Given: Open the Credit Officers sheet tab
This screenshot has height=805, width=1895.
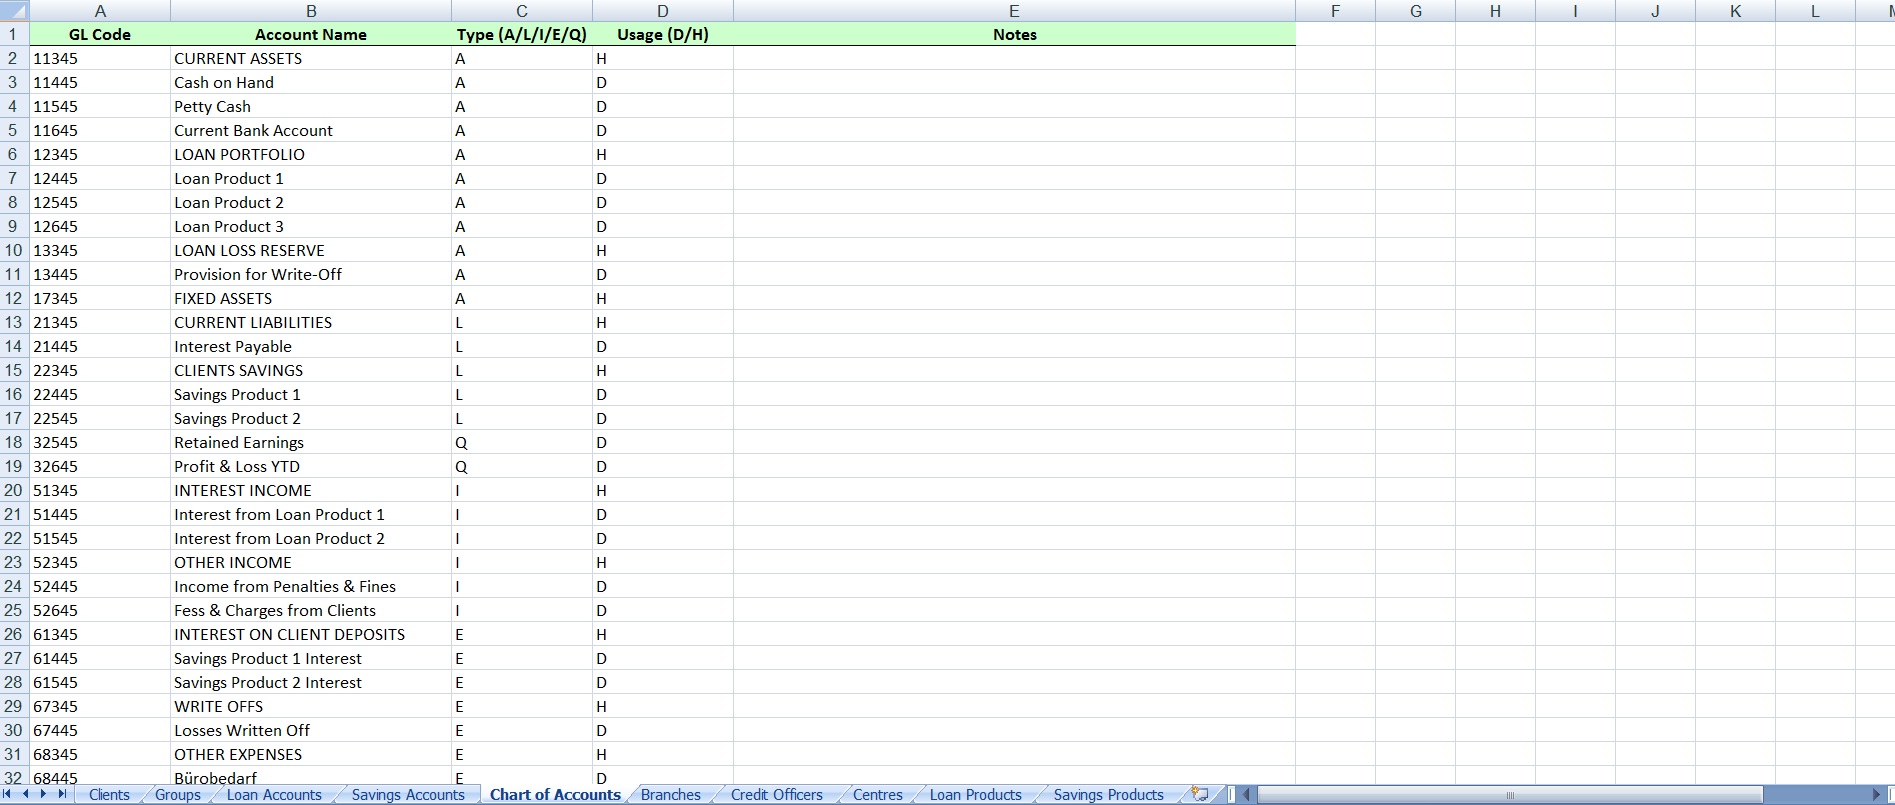Looking at the screenshot, I should (x=776, y=795).
